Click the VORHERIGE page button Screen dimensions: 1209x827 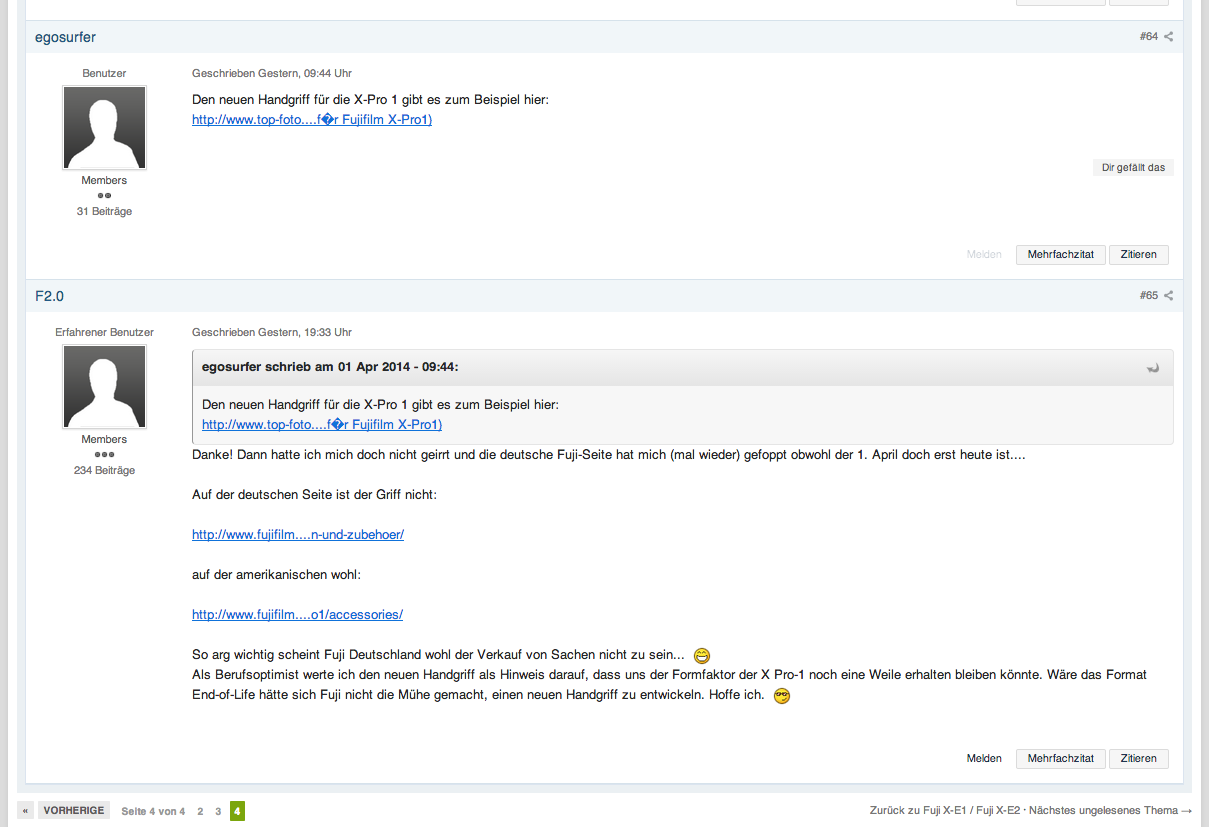point(73,811)
